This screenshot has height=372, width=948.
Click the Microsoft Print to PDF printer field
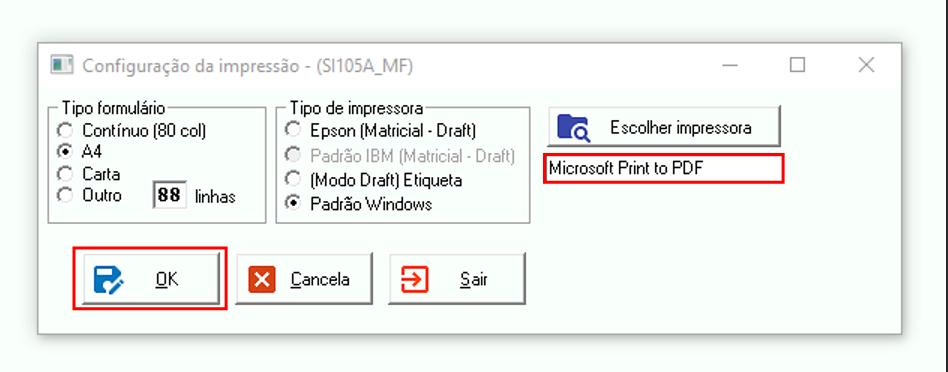tap(664, 168)
